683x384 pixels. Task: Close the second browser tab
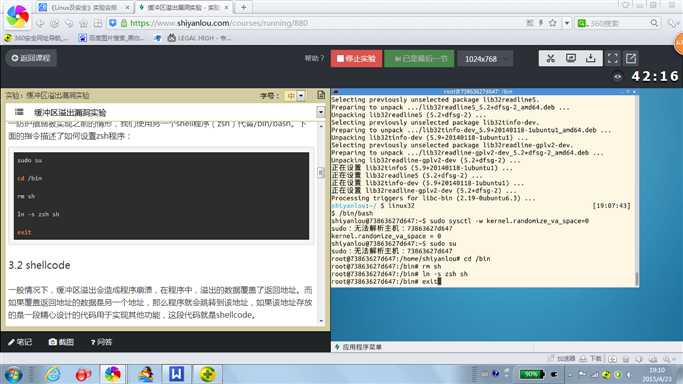click(227, 7)
